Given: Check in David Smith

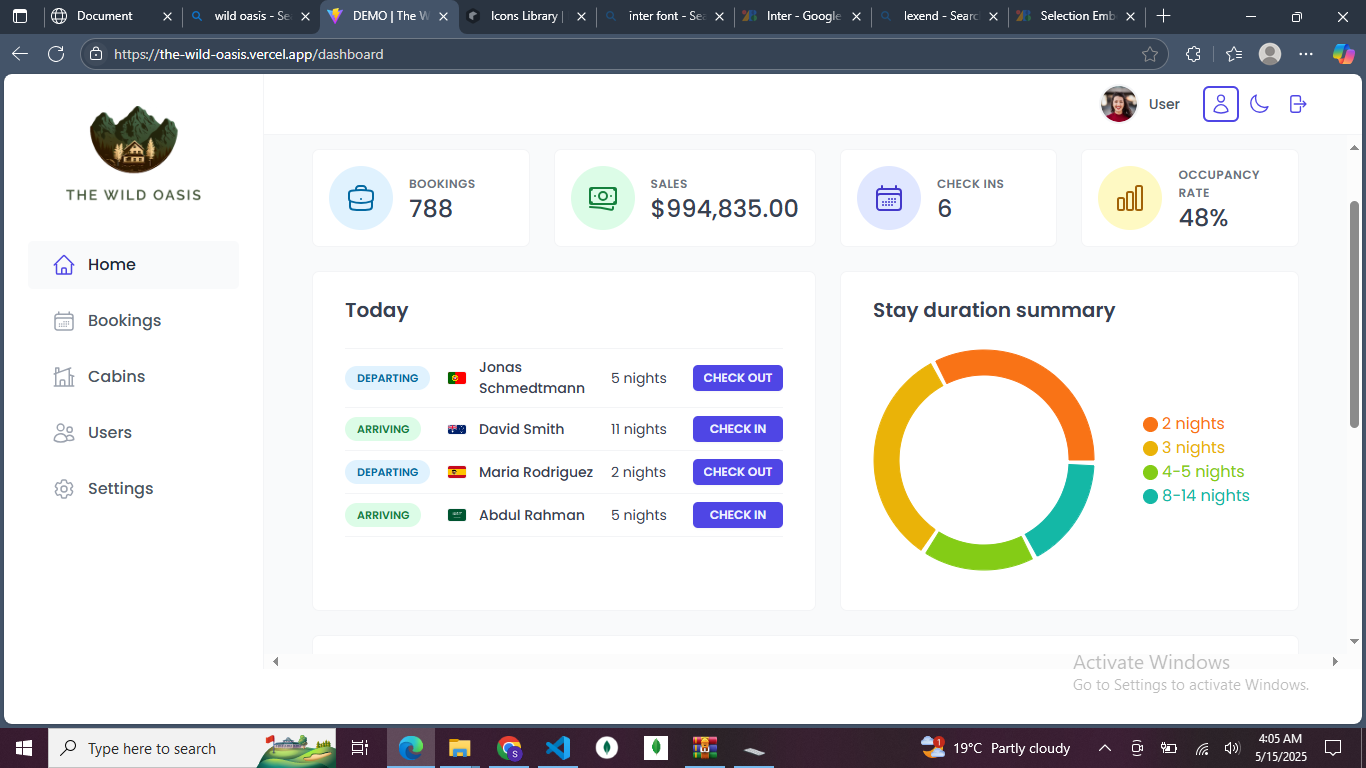Looking at the screenshot, I should [737, 429].
